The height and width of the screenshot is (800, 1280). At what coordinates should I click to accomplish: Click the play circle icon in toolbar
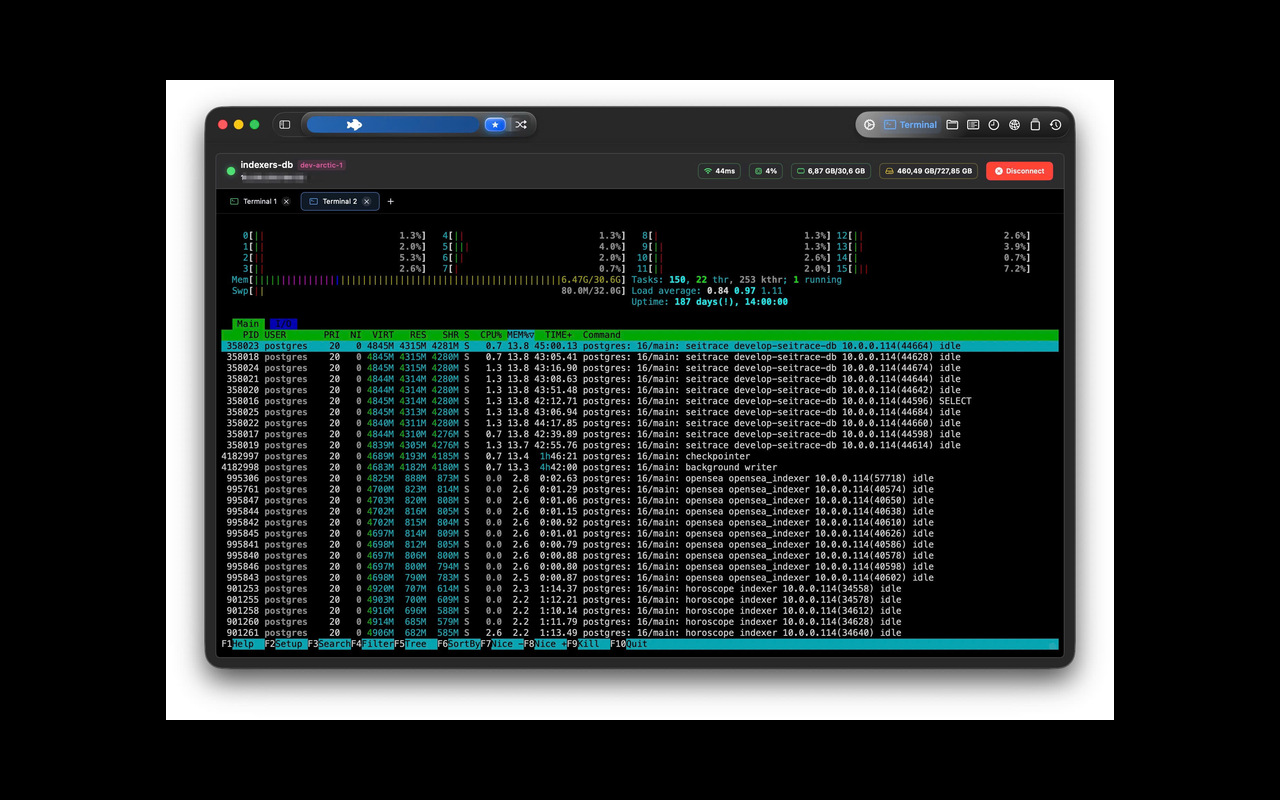pyautogui.click(x=869, y=125)
